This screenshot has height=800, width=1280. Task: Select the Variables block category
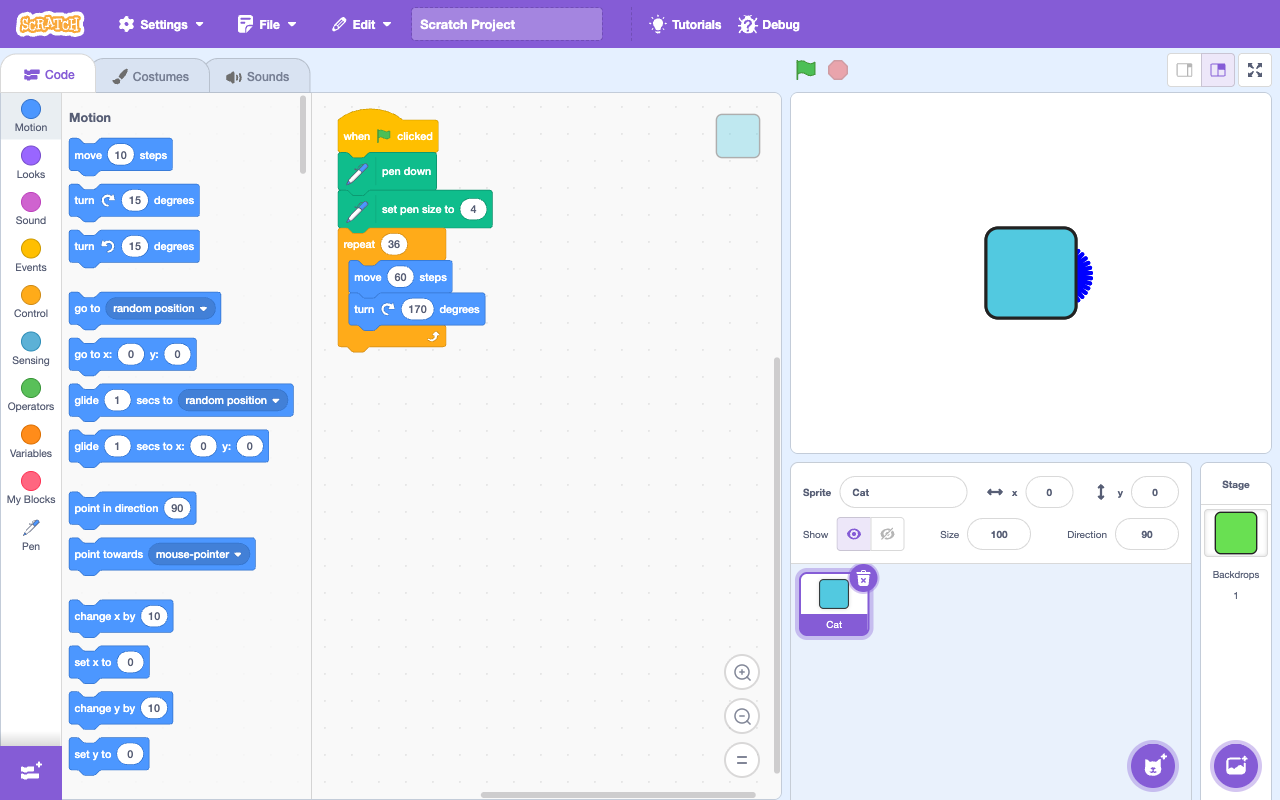click(x=31, y=441)
